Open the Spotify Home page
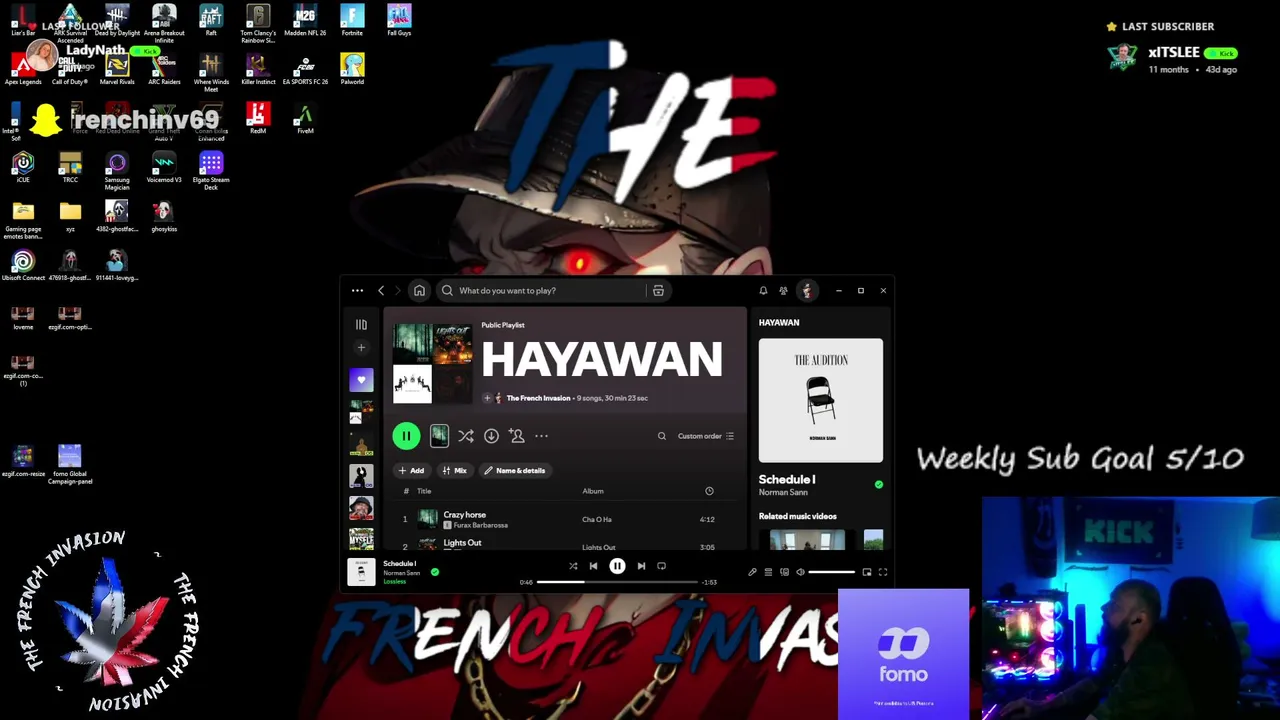This screenshot has width=1280, height=720. [x=419, y=291]
